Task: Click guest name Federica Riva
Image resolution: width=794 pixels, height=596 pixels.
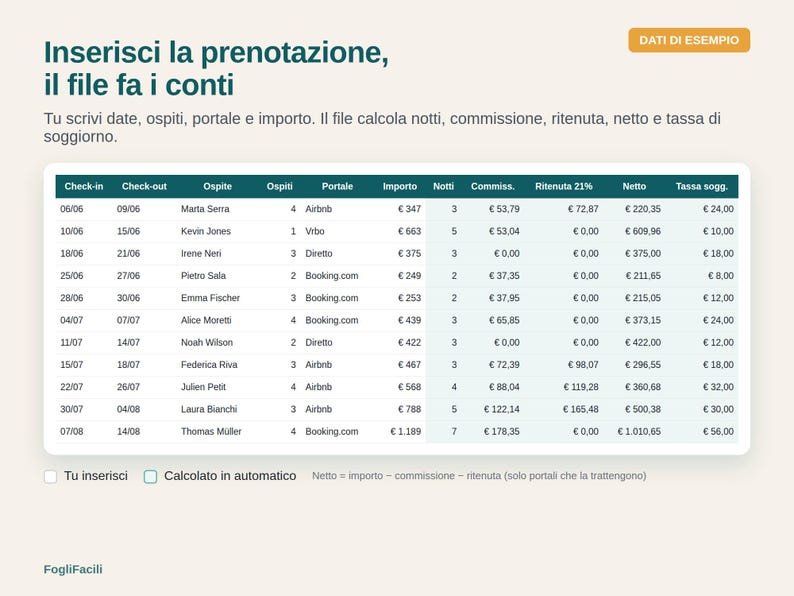Action: [209, 365]
